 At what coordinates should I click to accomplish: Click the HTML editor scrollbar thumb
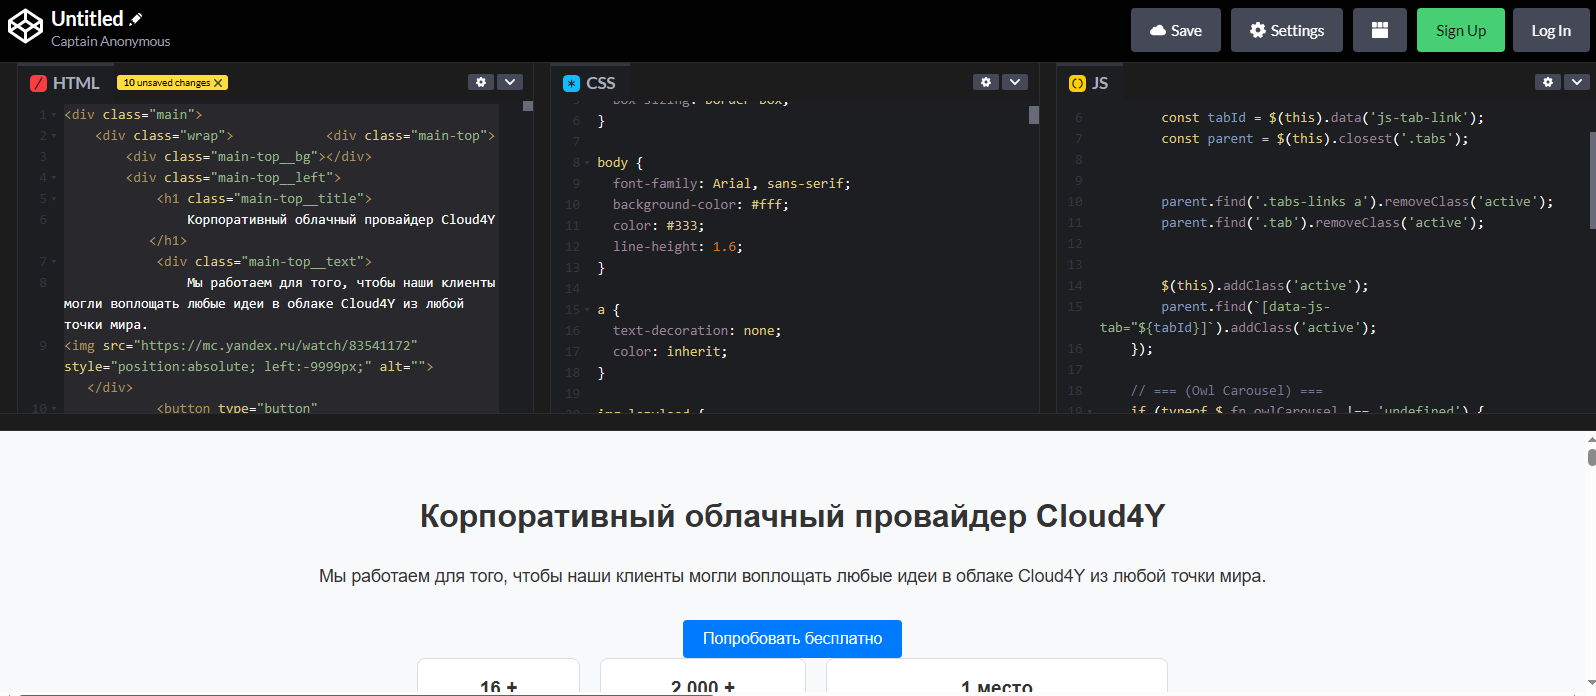click(528, 105)
